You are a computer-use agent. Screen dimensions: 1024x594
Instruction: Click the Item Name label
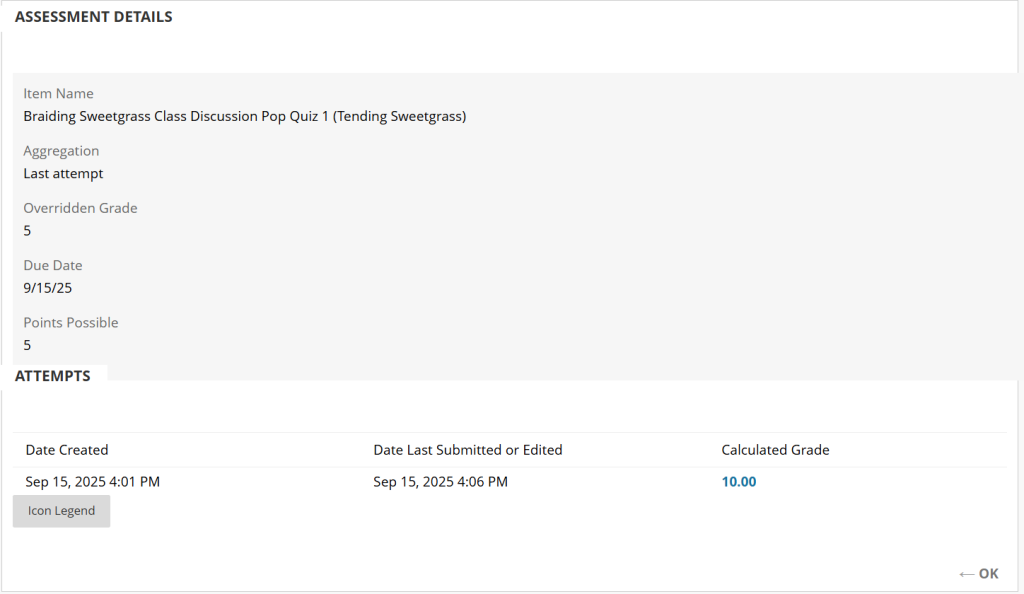58,94
